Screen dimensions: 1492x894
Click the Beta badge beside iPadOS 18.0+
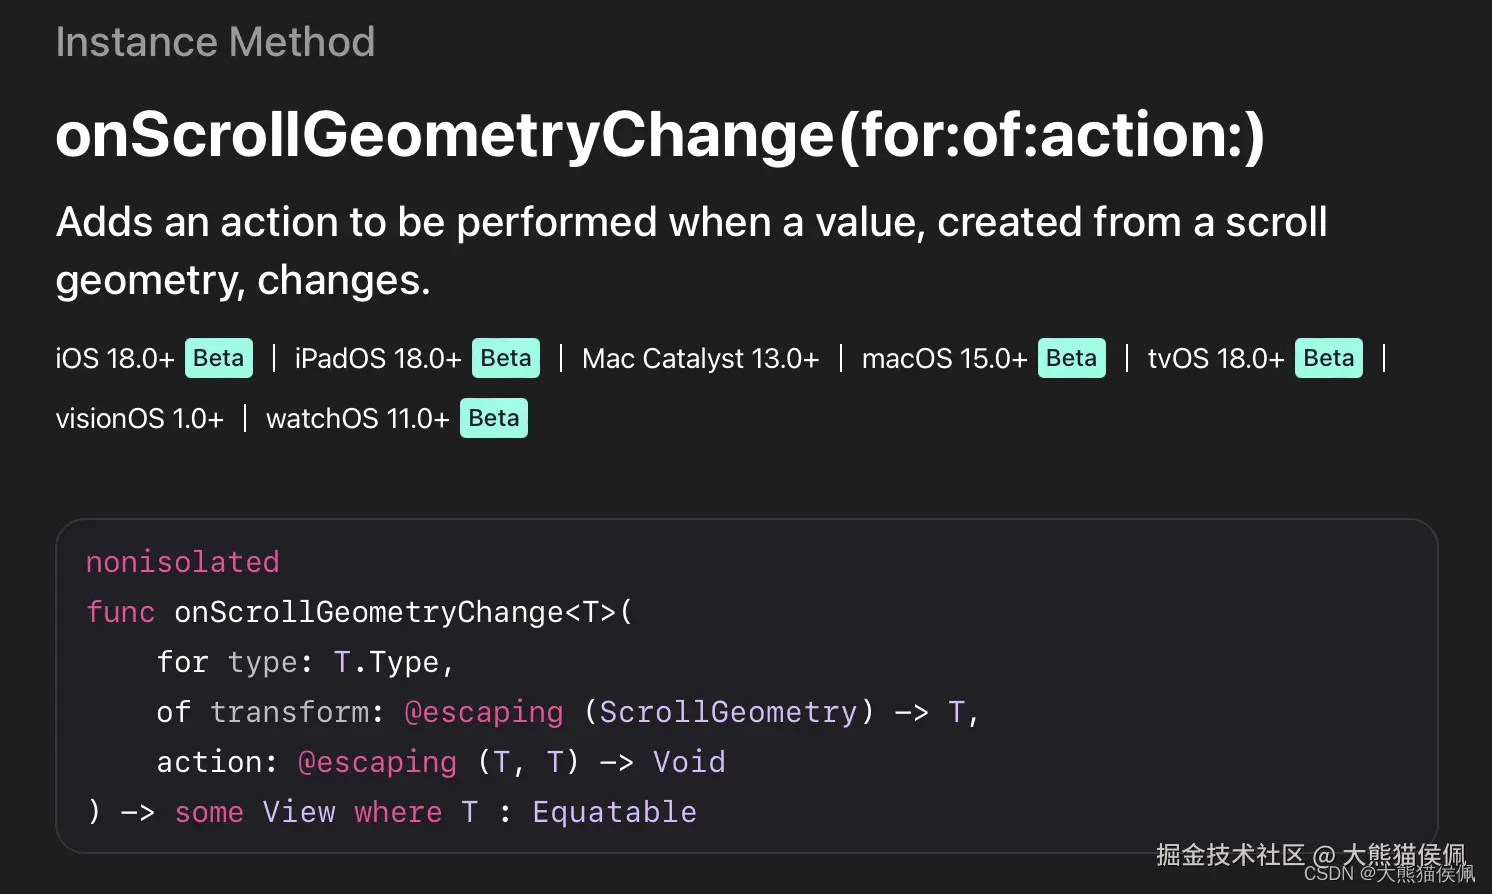tap(505, 358)
